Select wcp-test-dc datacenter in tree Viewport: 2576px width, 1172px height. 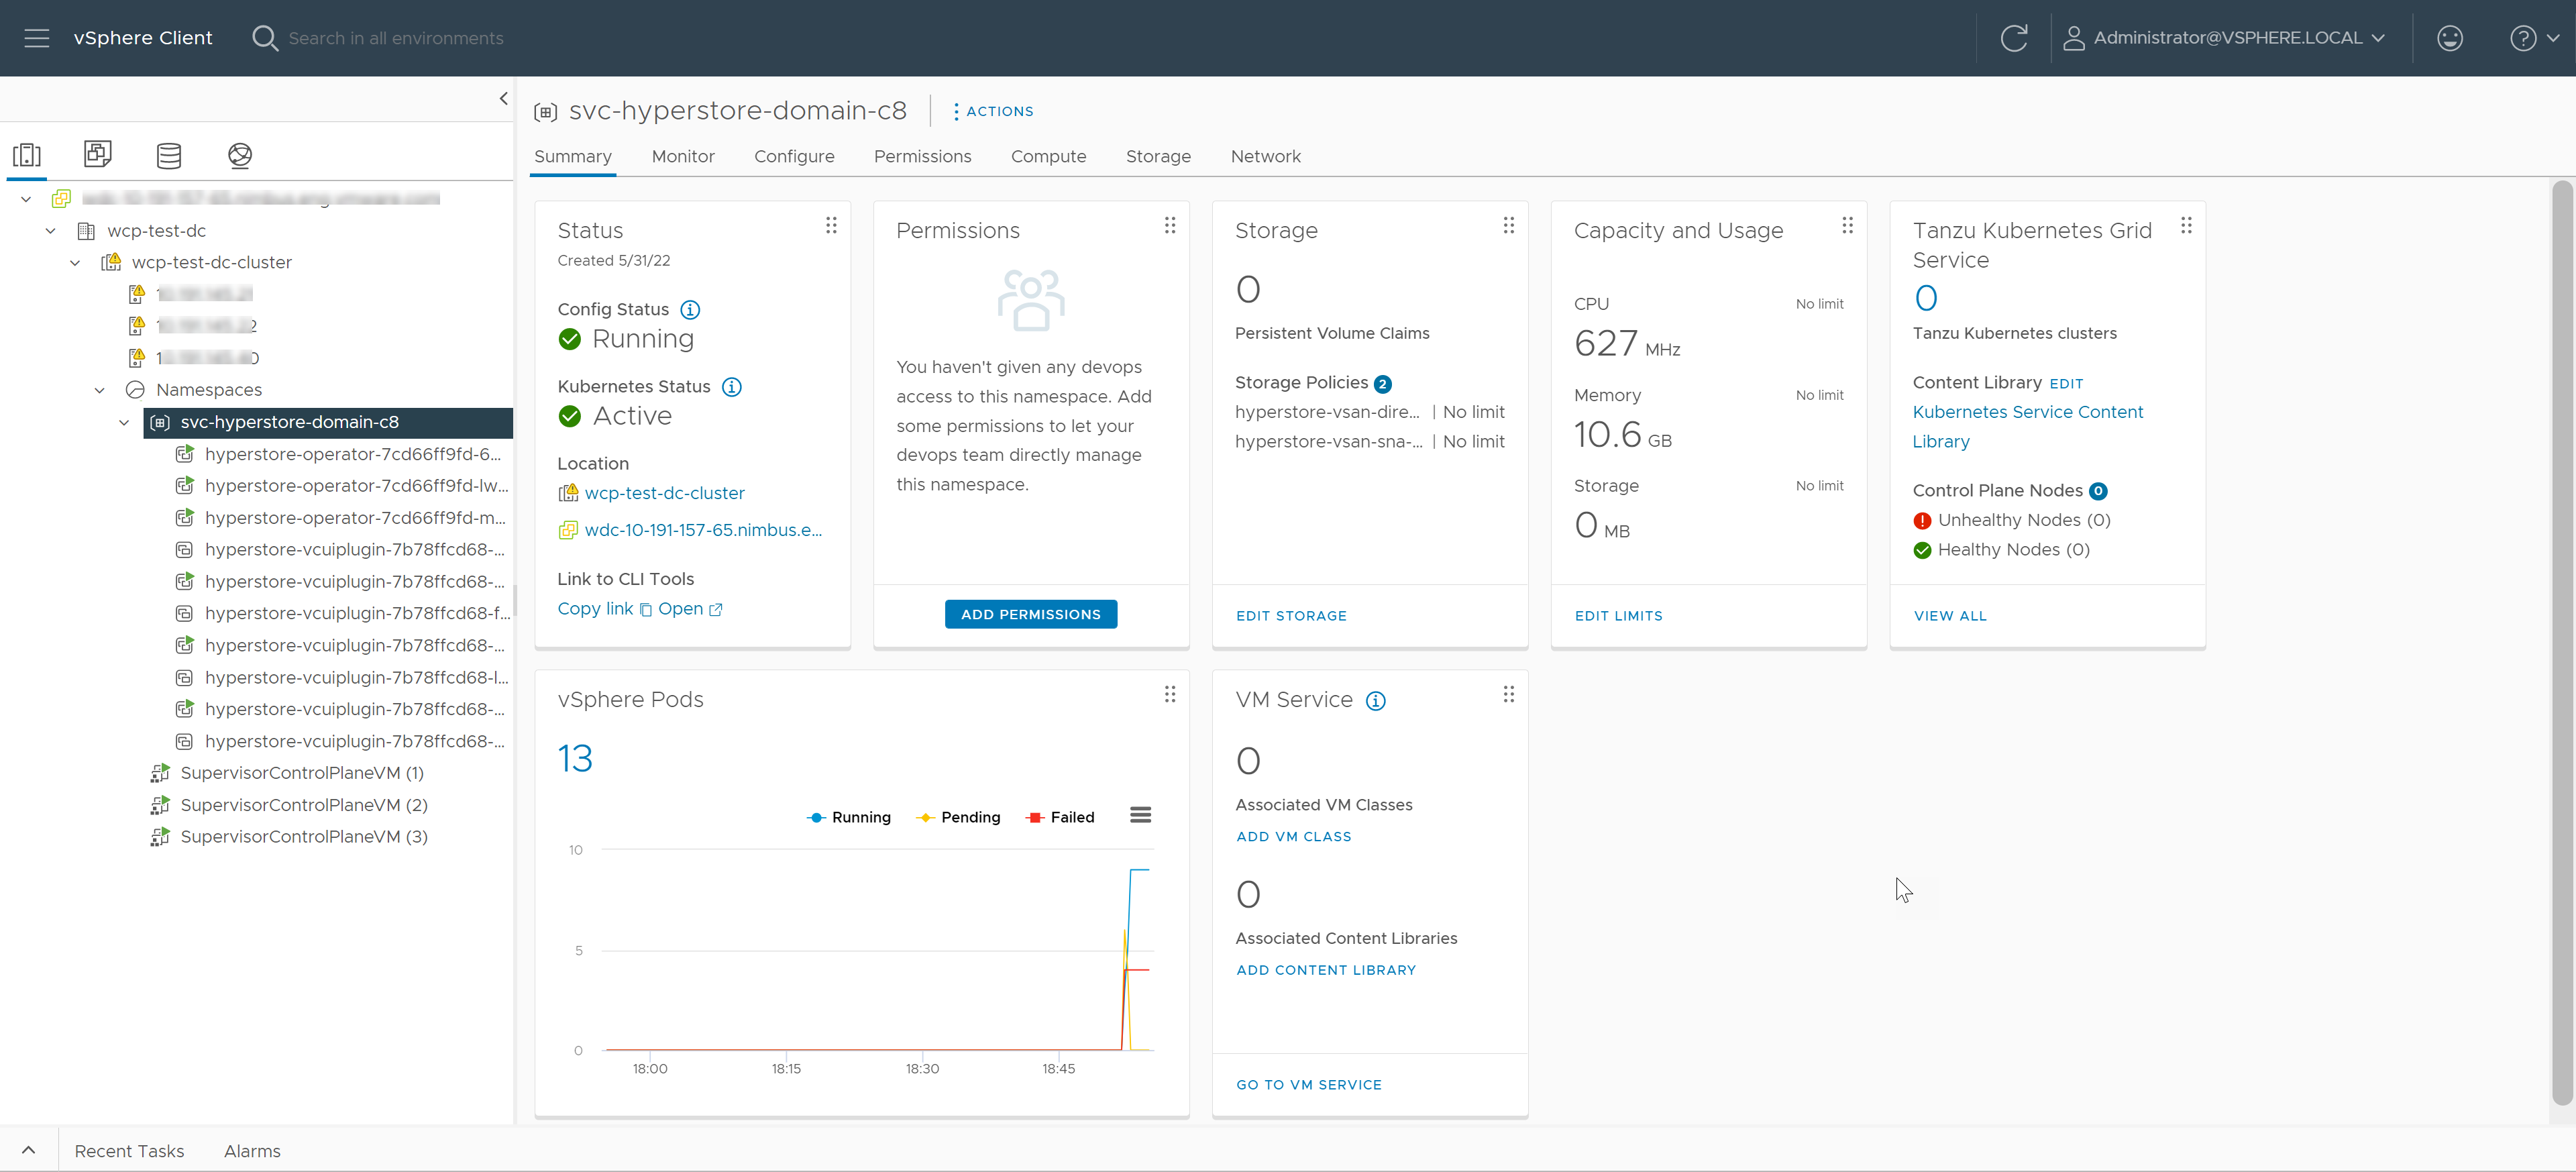coord(156,231)
